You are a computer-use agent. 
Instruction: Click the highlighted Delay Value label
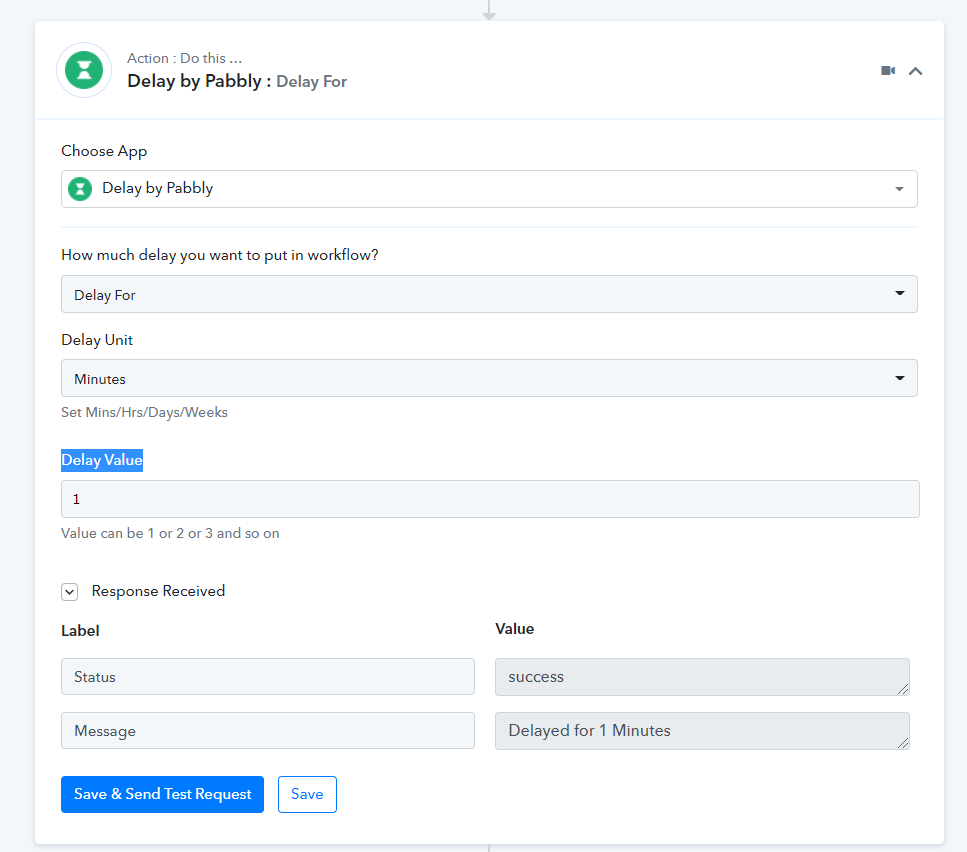tap(102, 460)
